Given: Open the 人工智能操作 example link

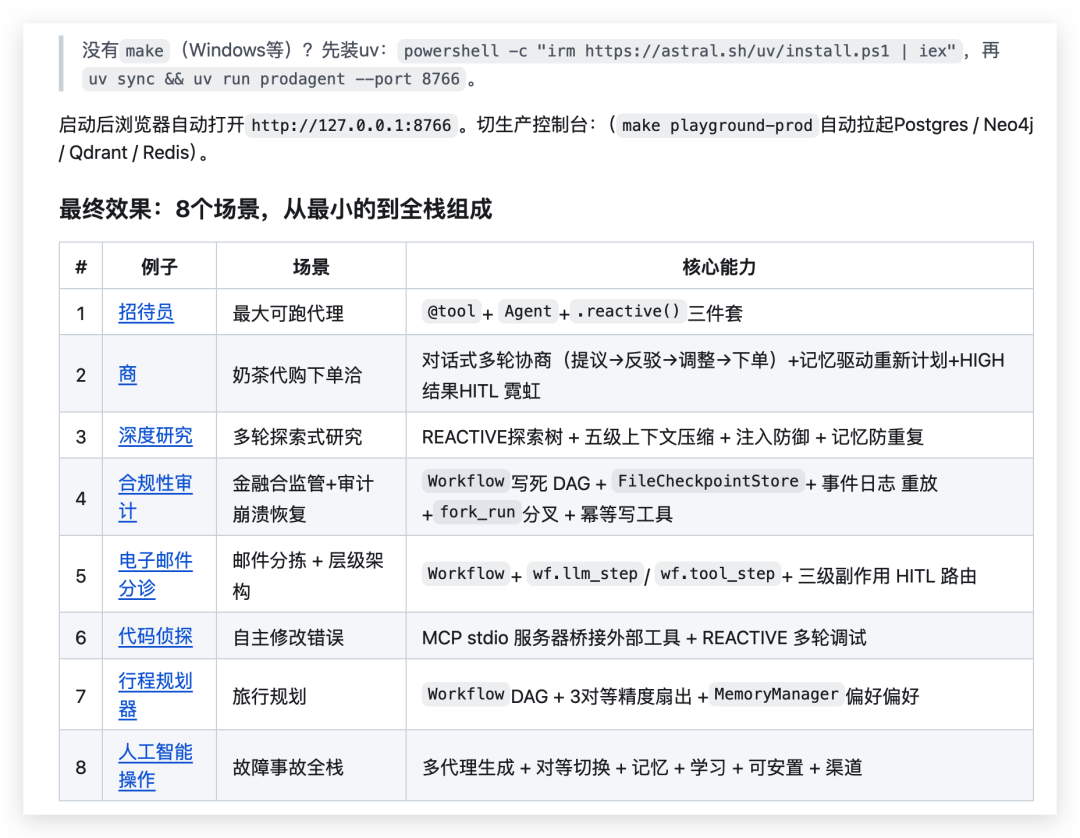Looking at the screenshot, I should (155, 766).
